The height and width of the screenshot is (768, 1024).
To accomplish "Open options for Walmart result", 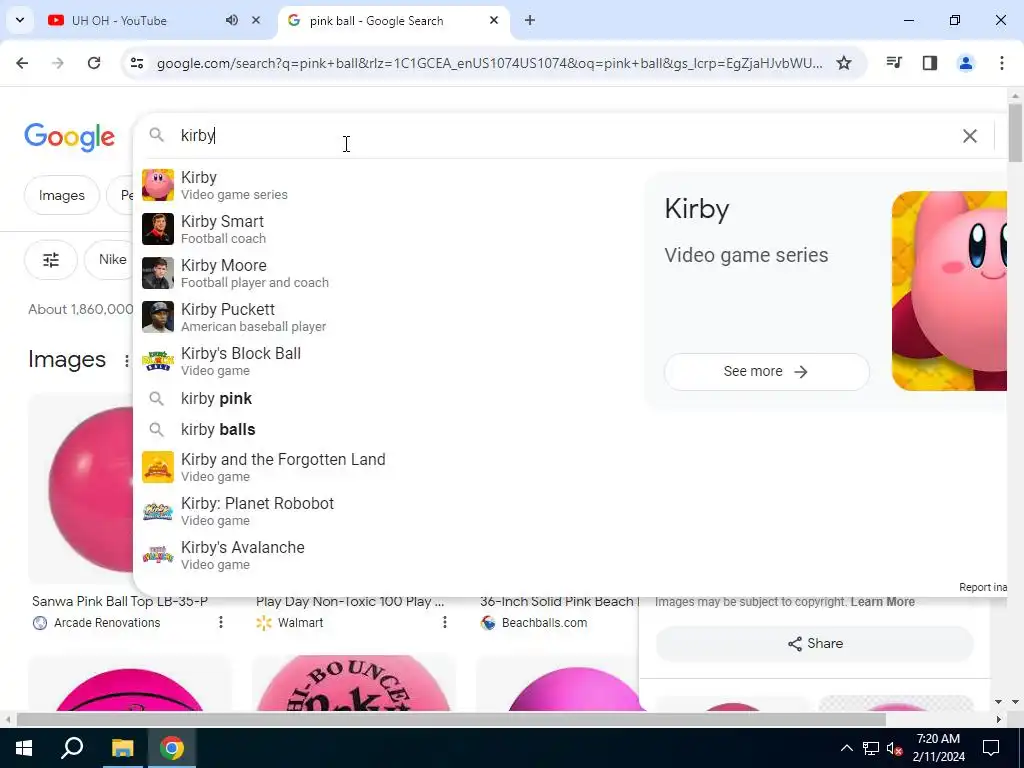I will coord(445,622).
